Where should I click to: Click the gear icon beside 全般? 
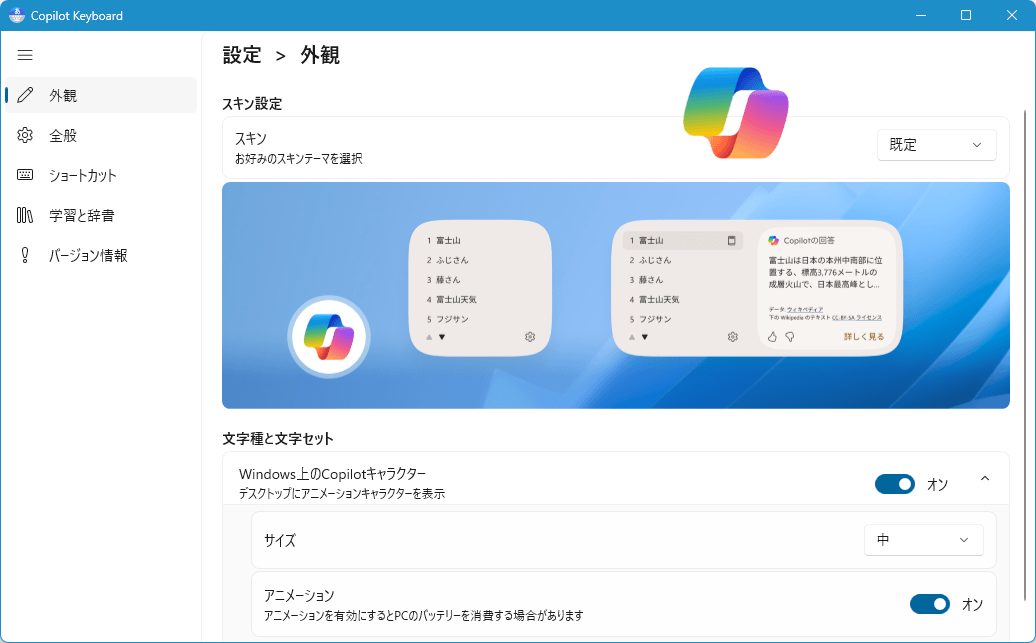tap(26, 135)
